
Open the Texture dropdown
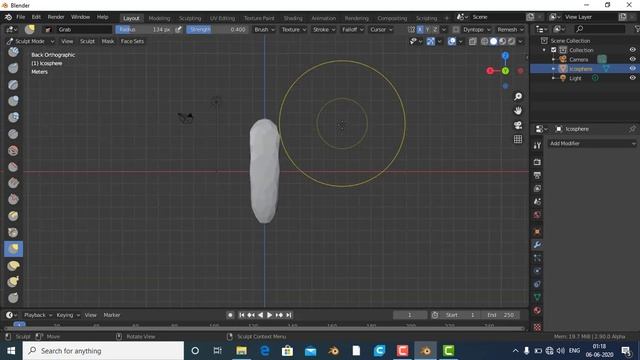(x=293, y=29)
